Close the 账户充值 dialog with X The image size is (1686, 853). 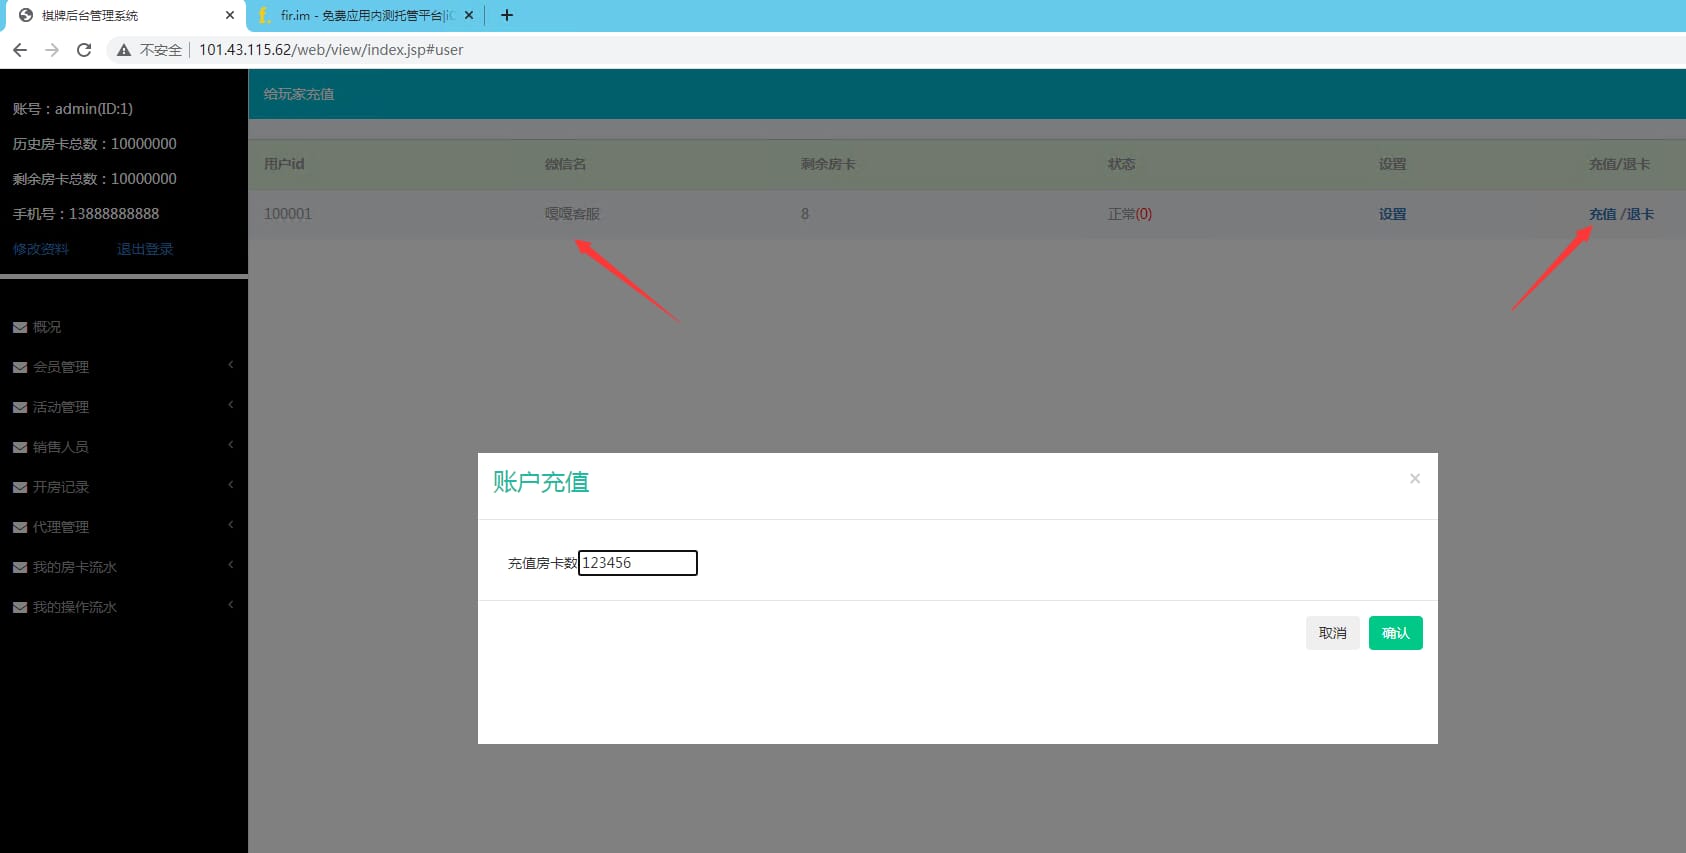1415,479
